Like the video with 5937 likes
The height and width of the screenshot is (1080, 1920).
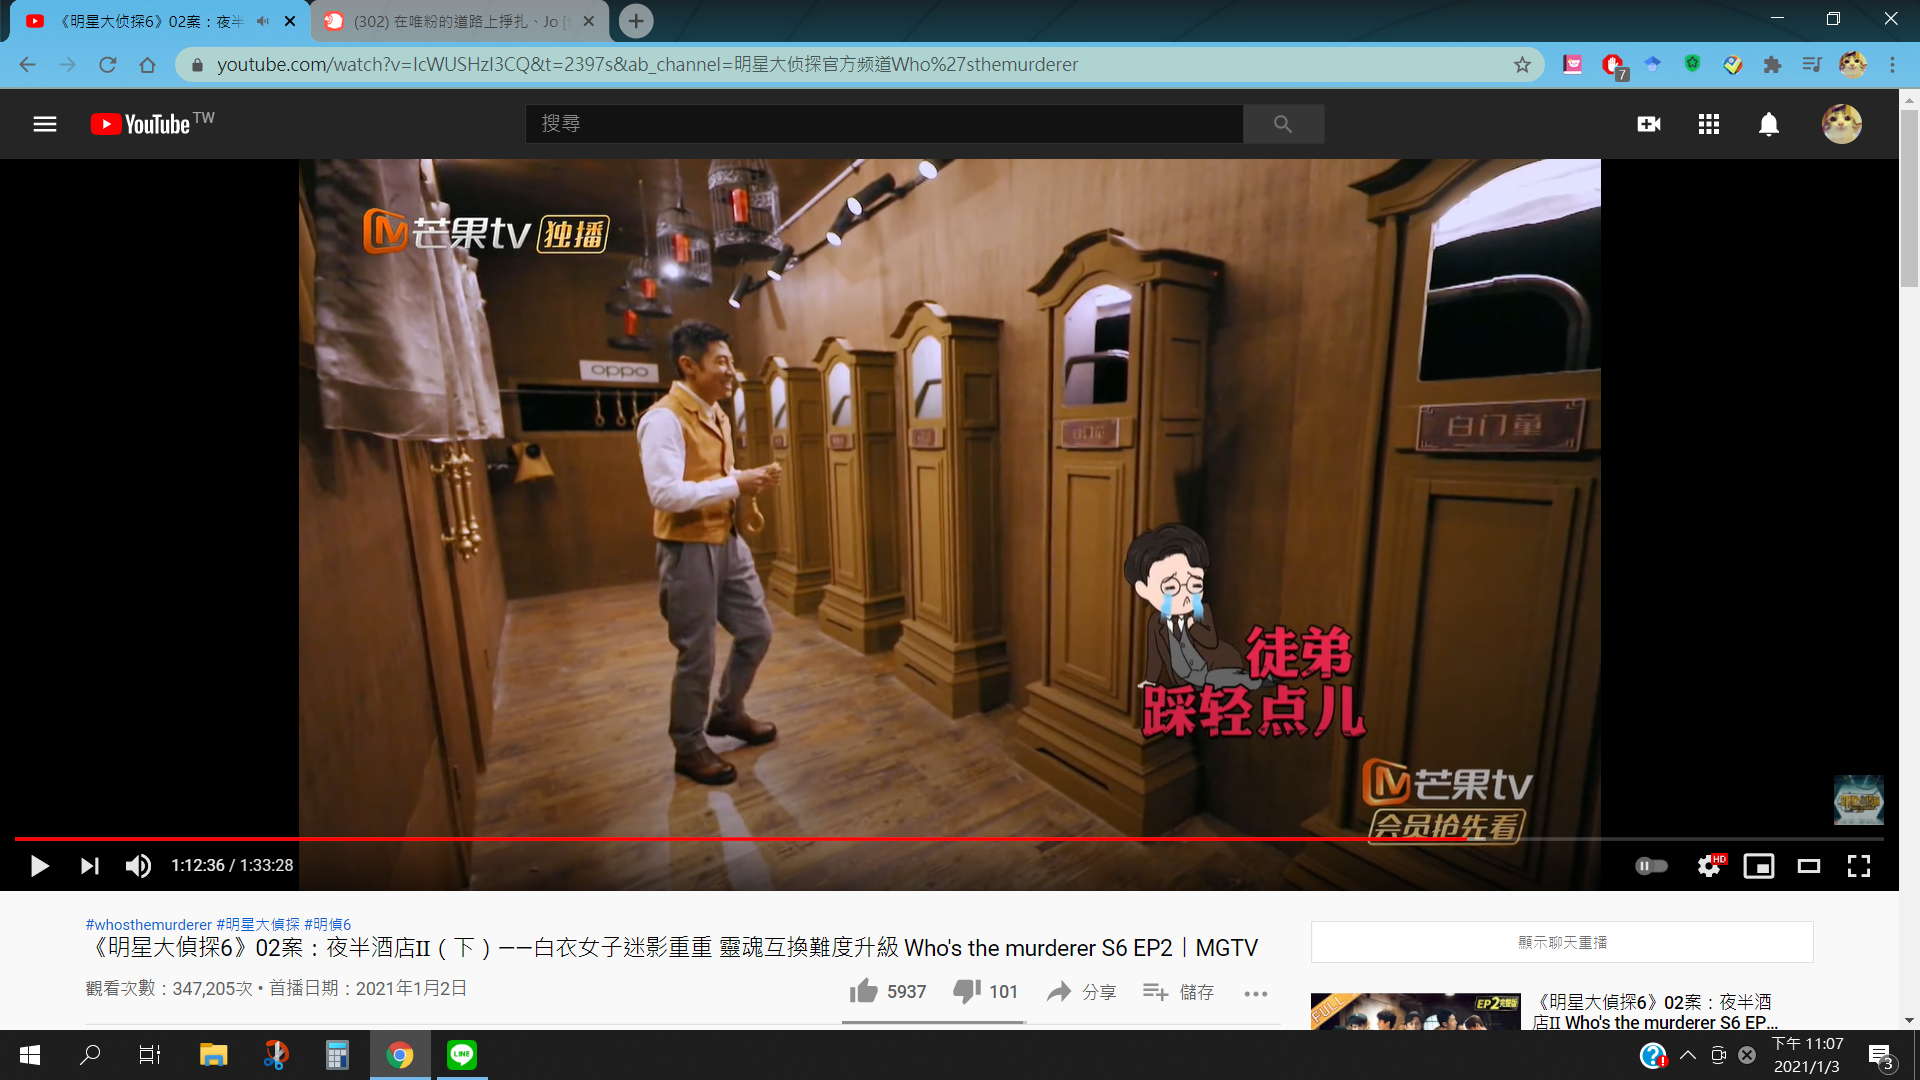click(x=888, y=991)
